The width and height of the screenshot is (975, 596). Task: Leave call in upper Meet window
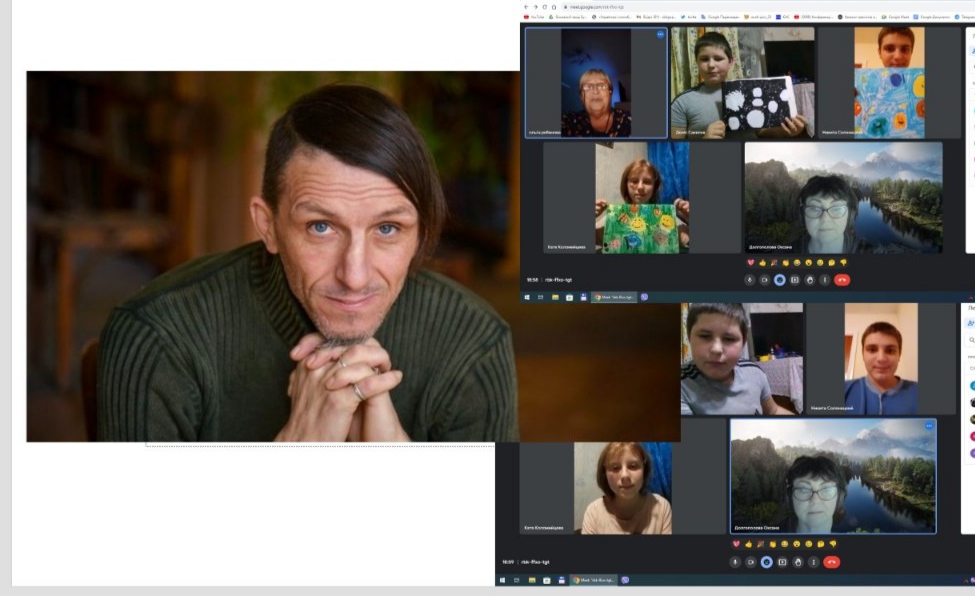pyautogui.click(x=842, y=280)
